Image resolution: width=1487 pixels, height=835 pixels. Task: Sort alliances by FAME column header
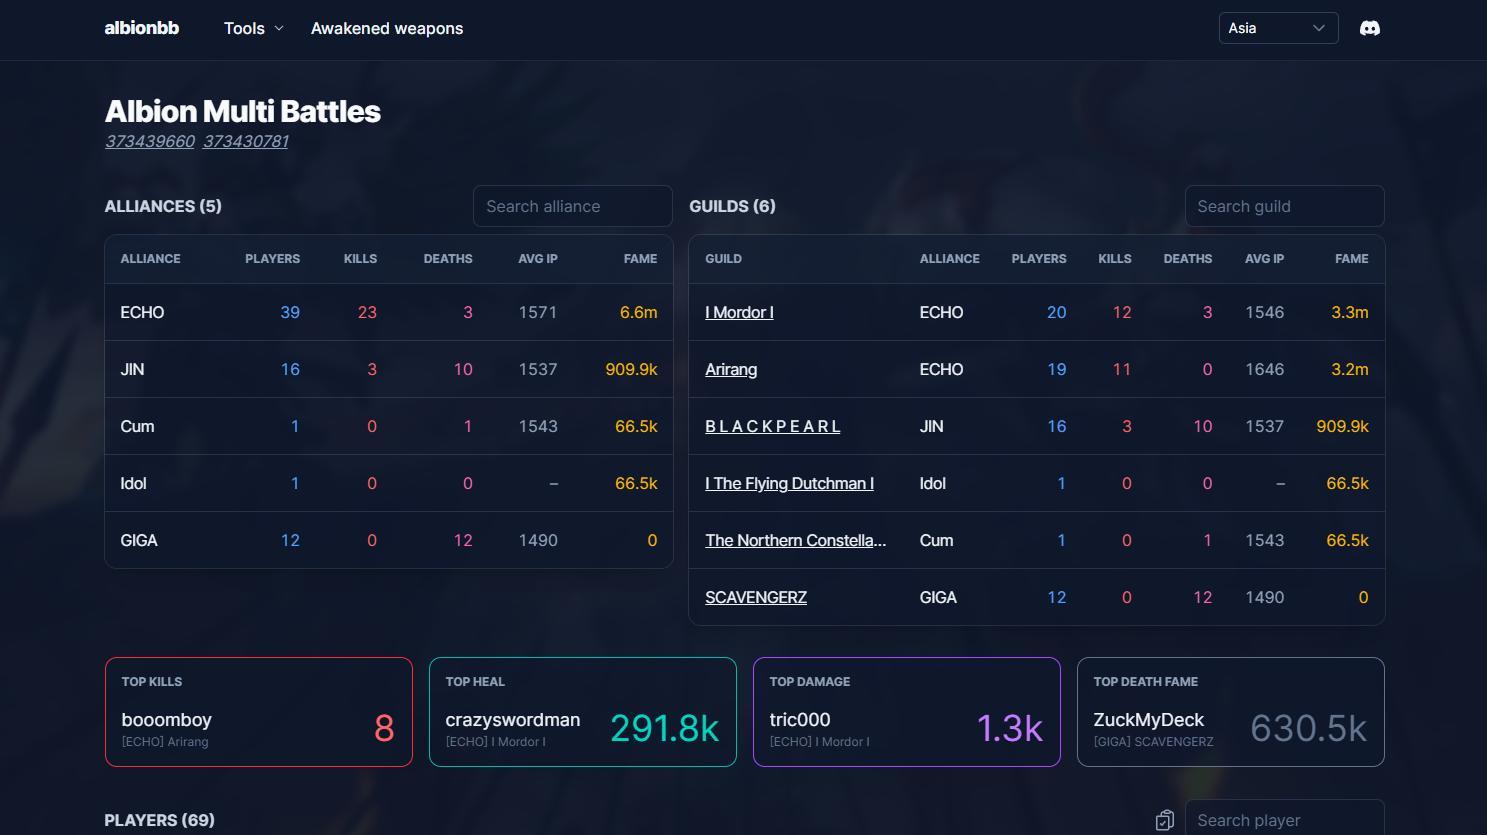pos(640,258)
